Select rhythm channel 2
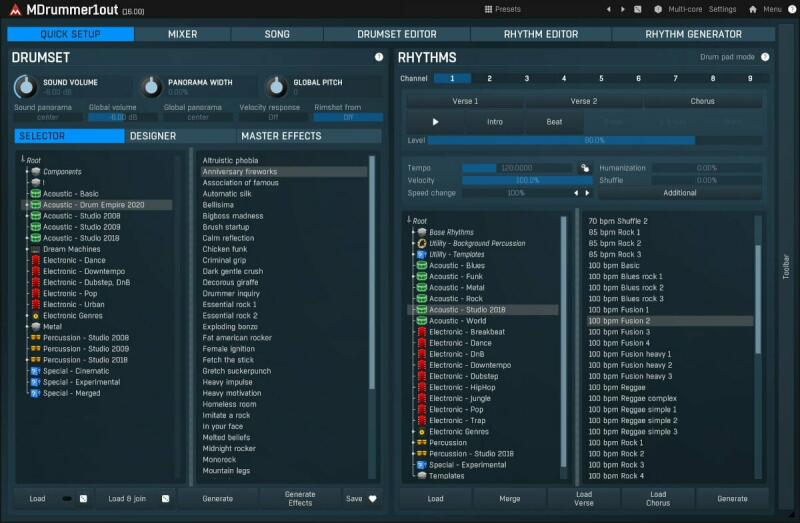 click(x=489, y=79)
